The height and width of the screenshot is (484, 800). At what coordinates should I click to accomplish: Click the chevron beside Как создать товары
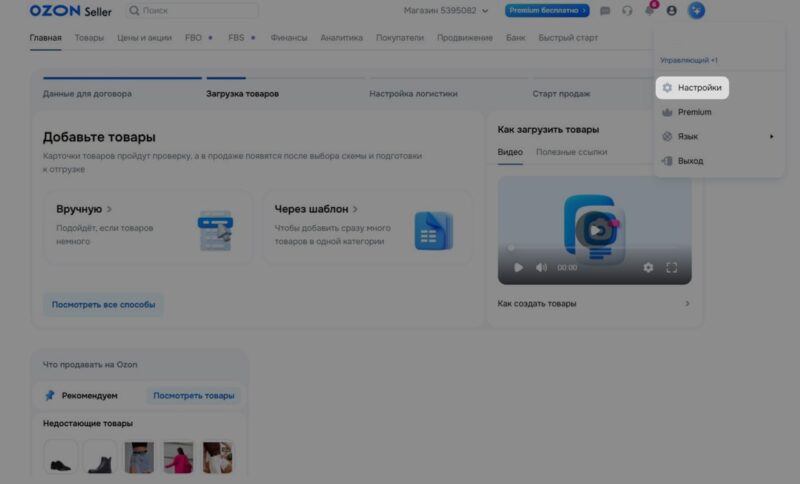pos(687,303)
